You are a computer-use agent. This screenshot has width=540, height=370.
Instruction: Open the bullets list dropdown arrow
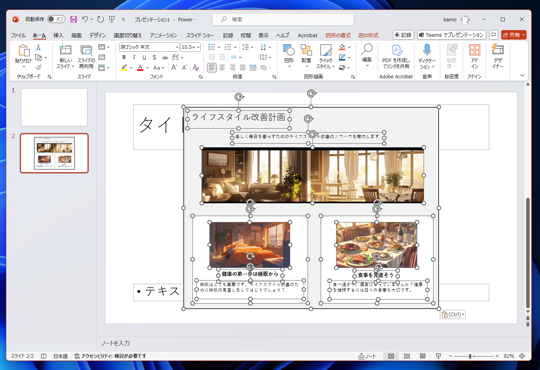(219, 47)
